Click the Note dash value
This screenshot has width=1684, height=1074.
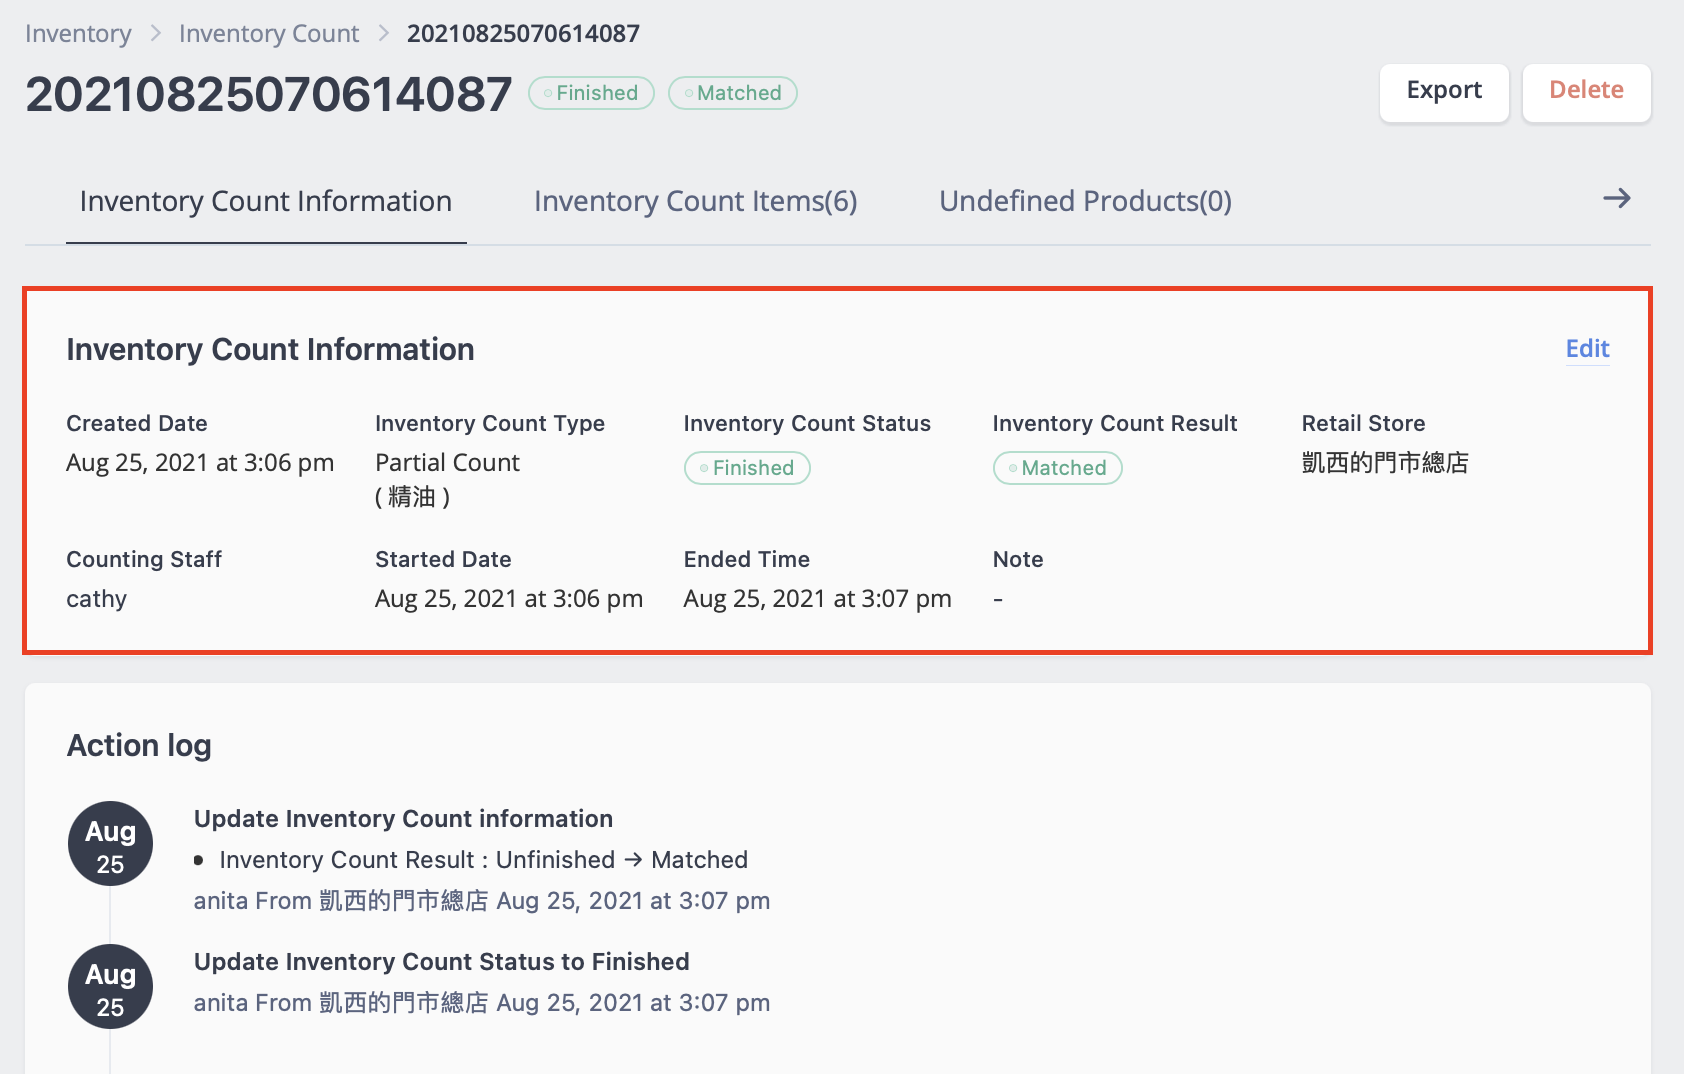tap(998, 599)
